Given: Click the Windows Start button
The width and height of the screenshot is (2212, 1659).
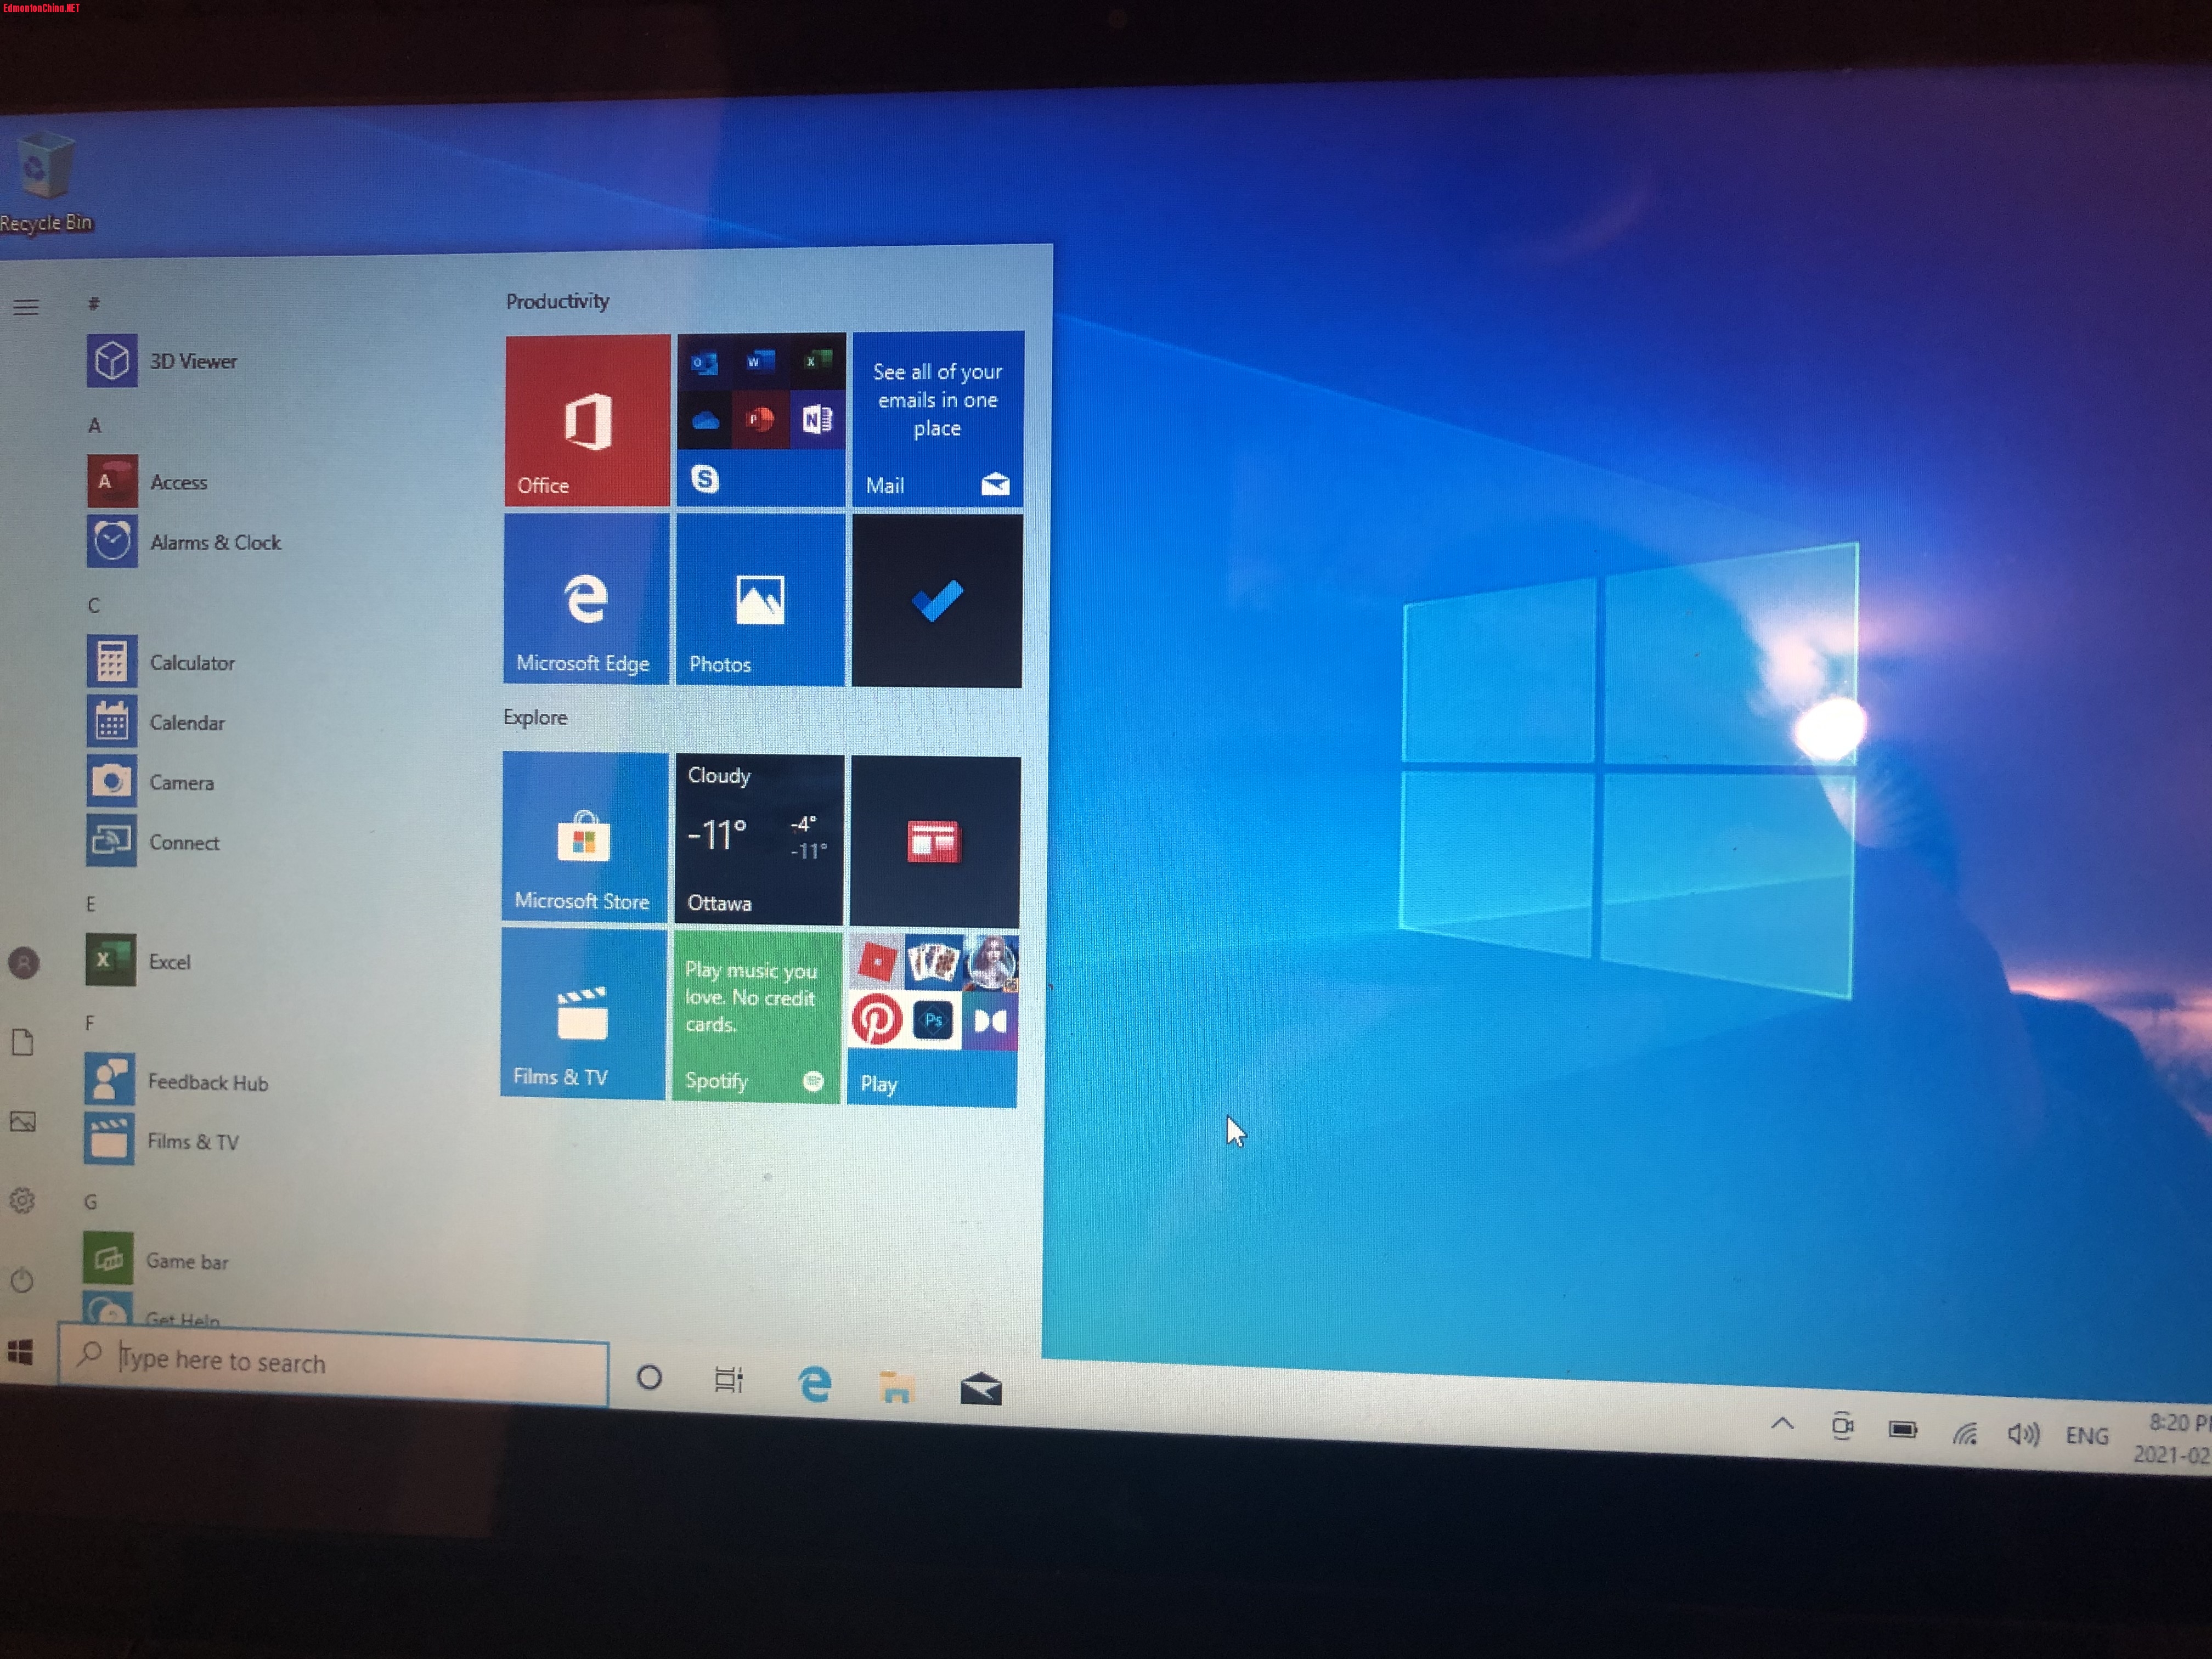Looking at the screenshot, I should pyautogui.click(x=20, y=1352).
